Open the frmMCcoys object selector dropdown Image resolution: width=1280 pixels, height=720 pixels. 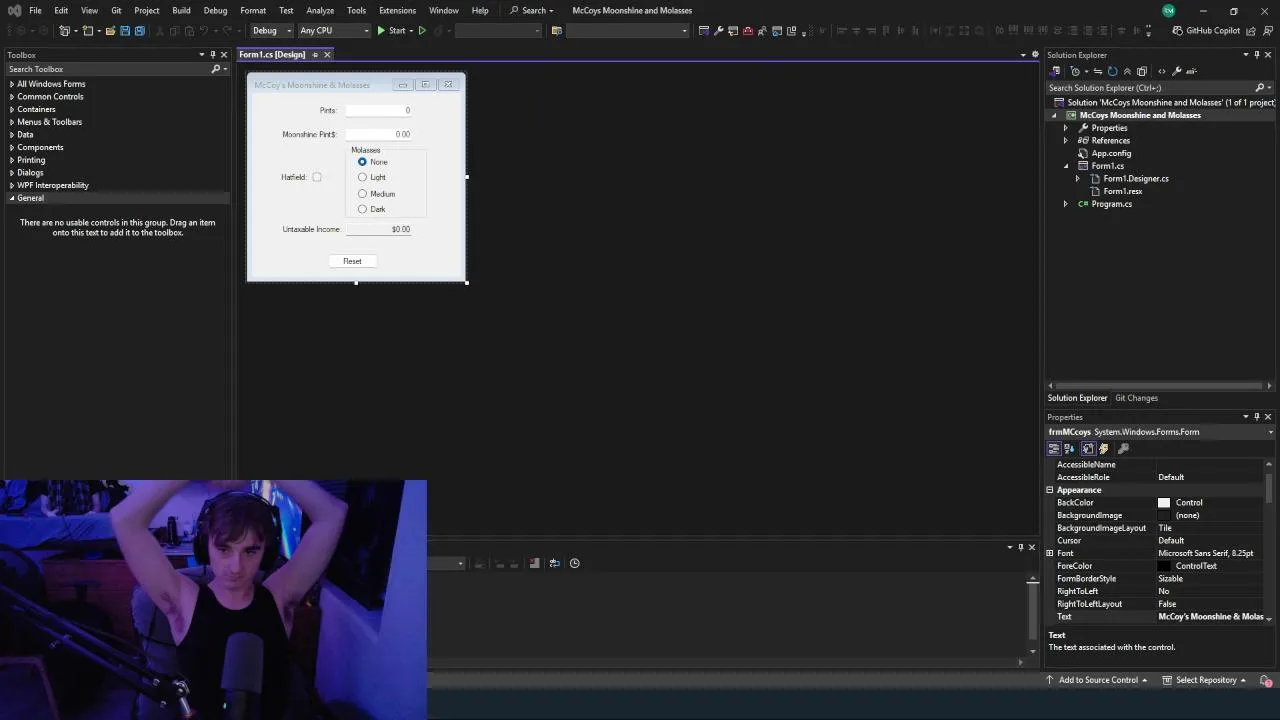click(x=1270, y=432)
